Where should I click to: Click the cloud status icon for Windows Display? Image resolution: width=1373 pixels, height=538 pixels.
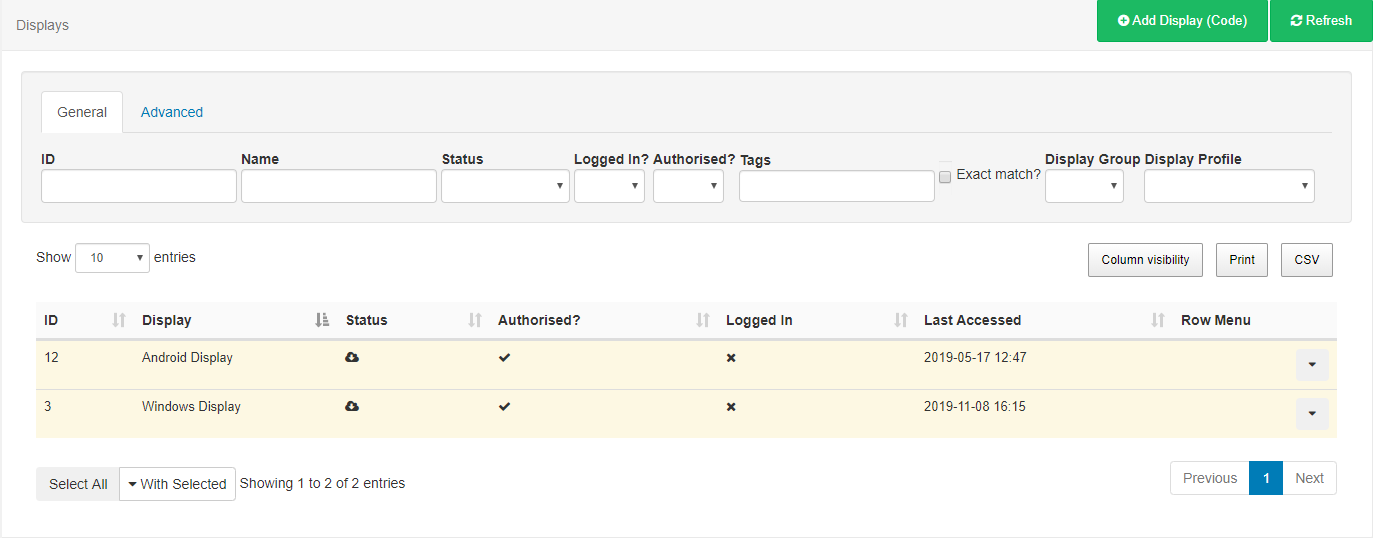click(352, 406)
